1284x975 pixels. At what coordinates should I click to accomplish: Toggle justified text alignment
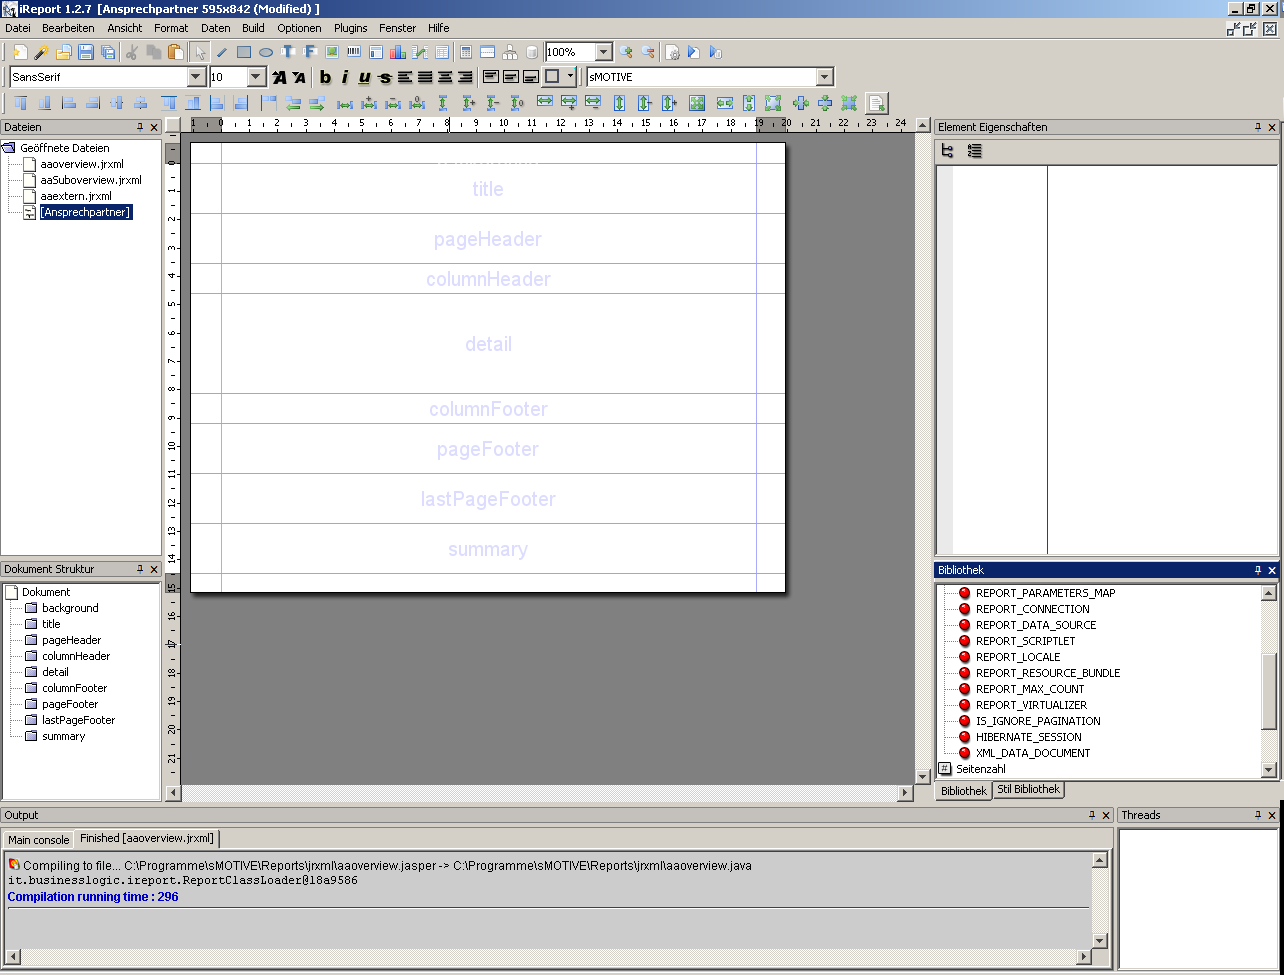pos(425,77)
